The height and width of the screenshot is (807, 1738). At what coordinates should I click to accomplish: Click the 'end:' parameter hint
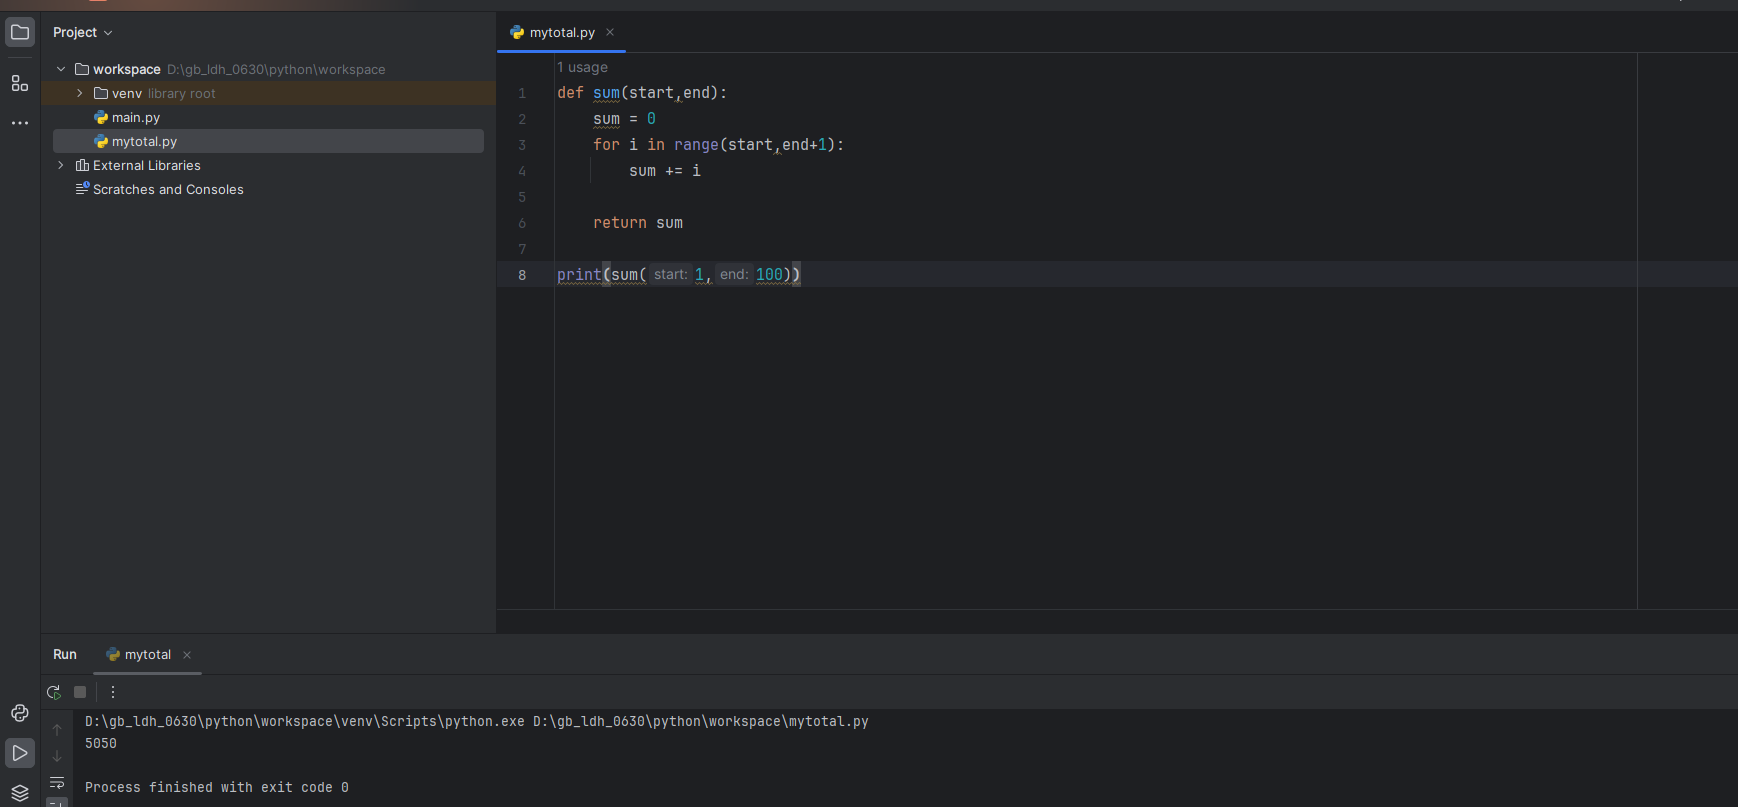click(734, 275)
